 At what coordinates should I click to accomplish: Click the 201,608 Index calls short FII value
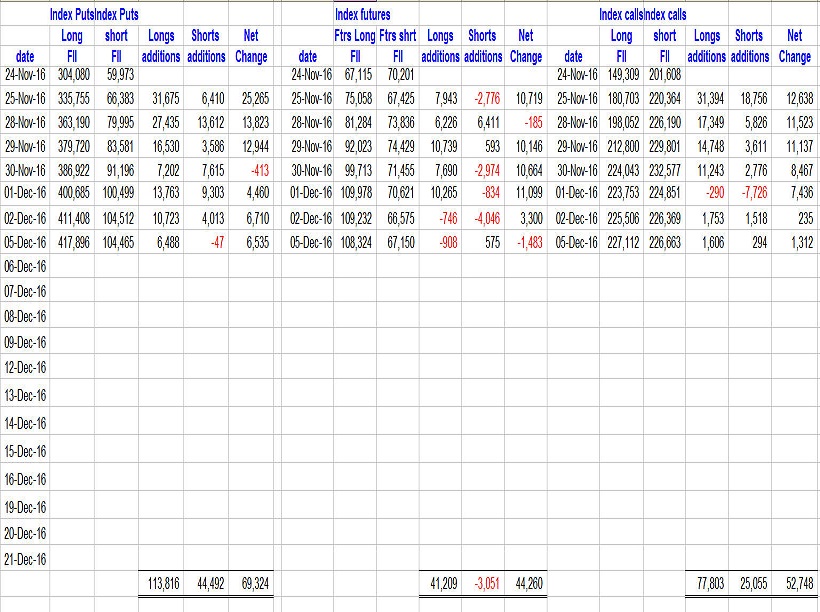(x=664, y=74)
